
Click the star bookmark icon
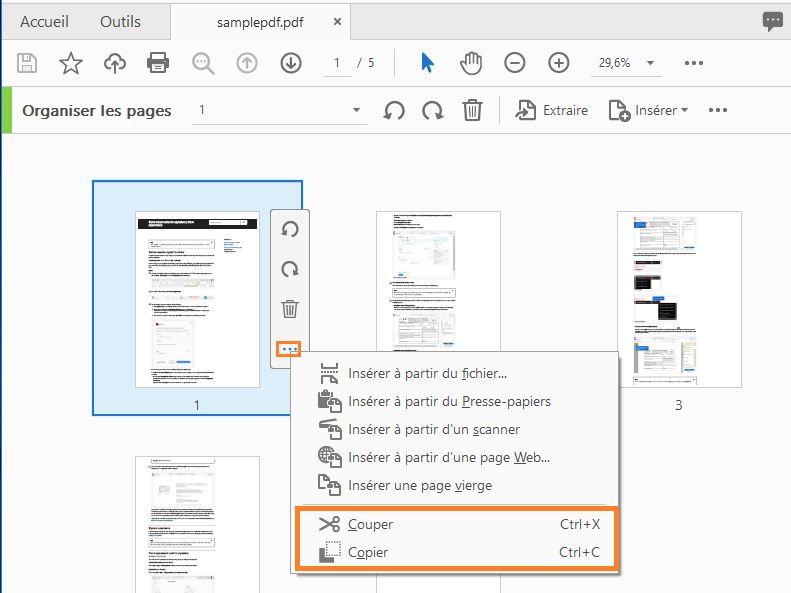coord(71,63)
